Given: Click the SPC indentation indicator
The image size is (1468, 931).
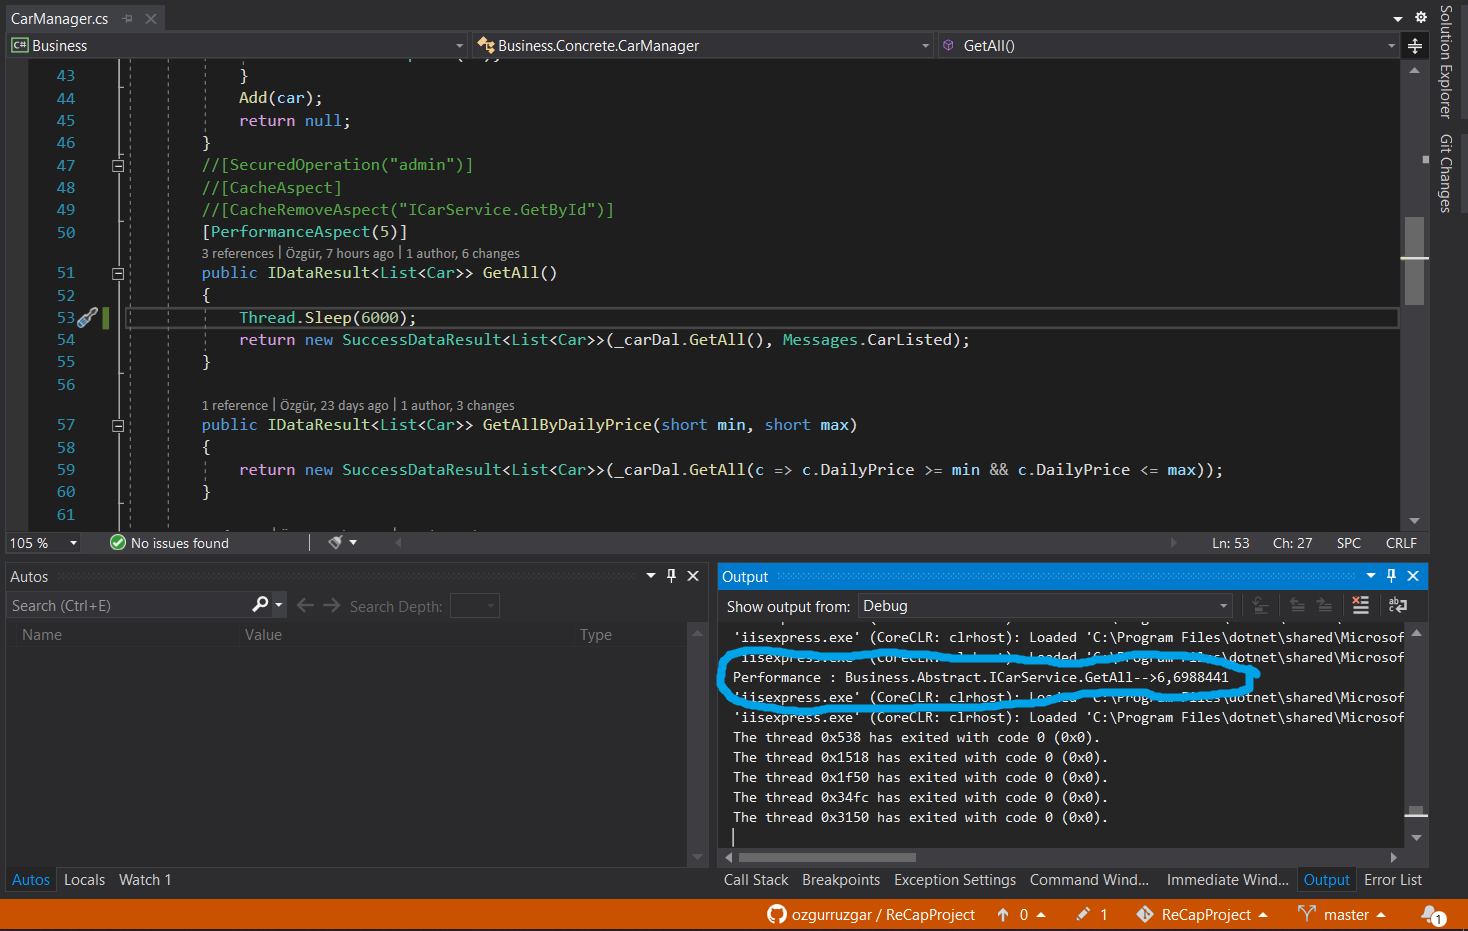Looking at the screenshot, I should [1349, 543].
